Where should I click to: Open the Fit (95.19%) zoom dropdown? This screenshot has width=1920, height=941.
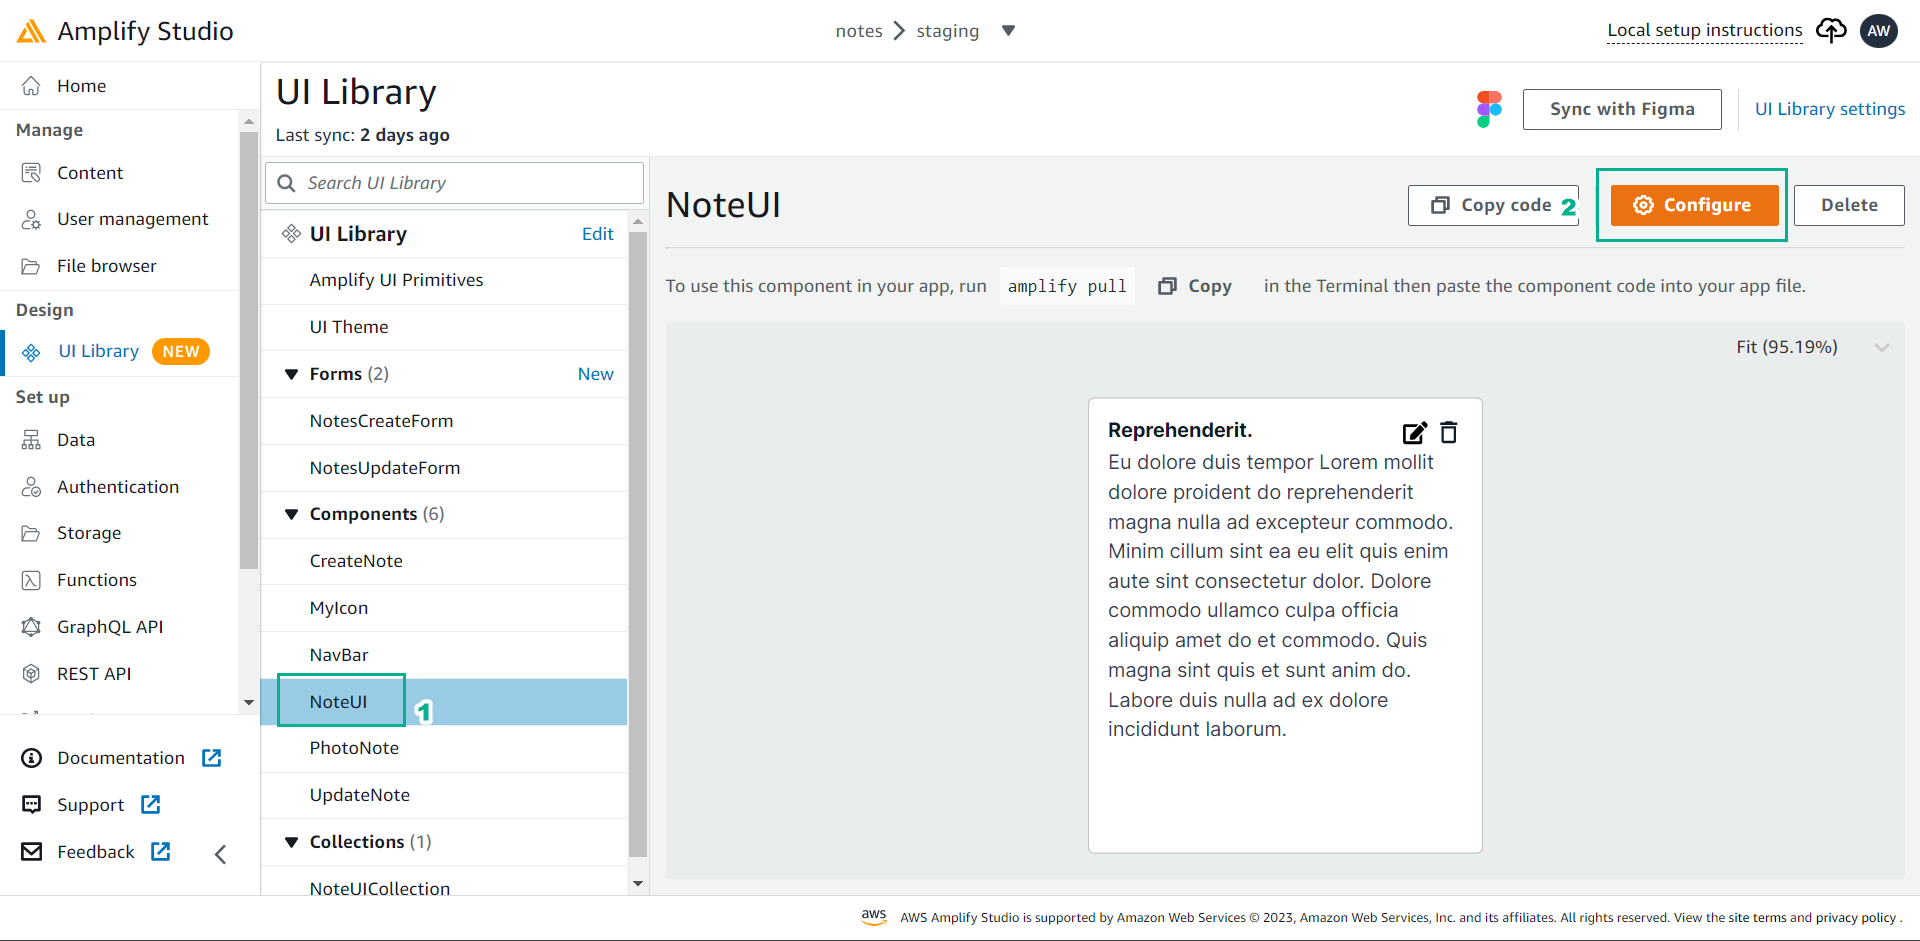(x=1812, y=347)
